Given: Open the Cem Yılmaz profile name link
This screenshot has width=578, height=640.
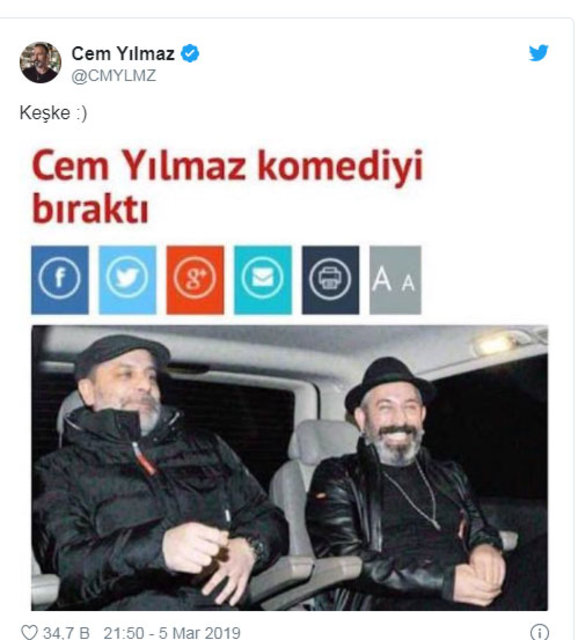Looking at the screenshot, I should [123, 53].
